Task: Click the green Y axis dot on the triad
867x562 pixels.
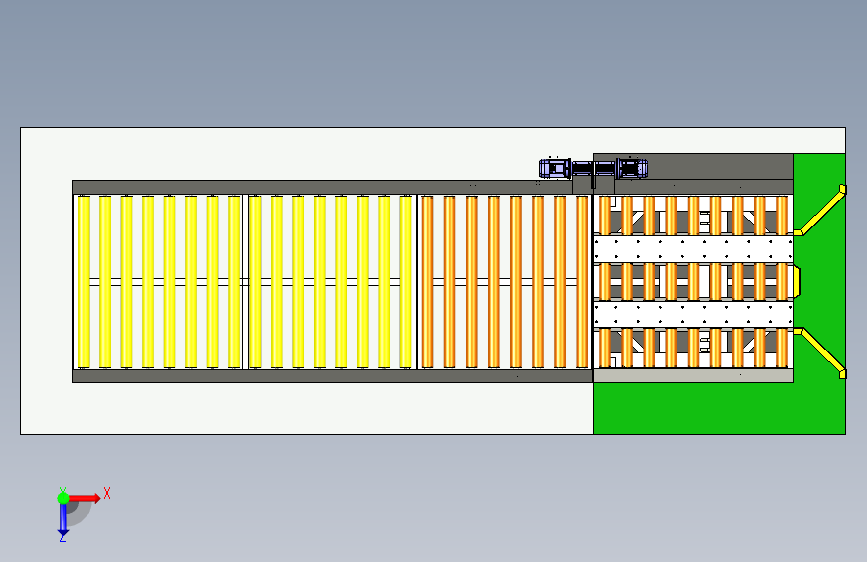Action: coord(63,498)
